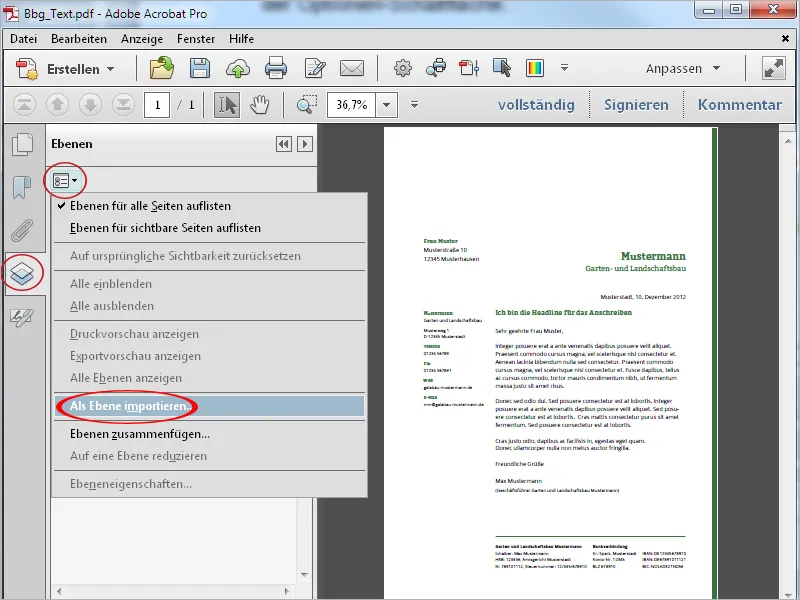This screenshot has width=800, height=600.
Task: Open the Signieren pane
Action: 636,105
